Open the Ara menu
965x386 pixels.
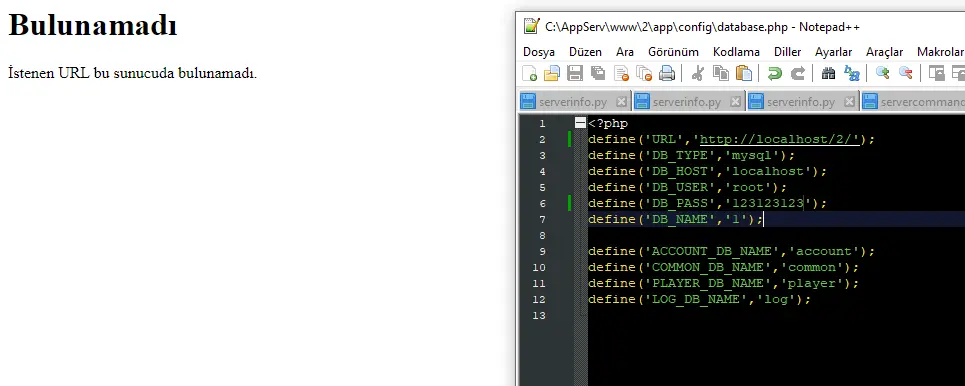625,52
